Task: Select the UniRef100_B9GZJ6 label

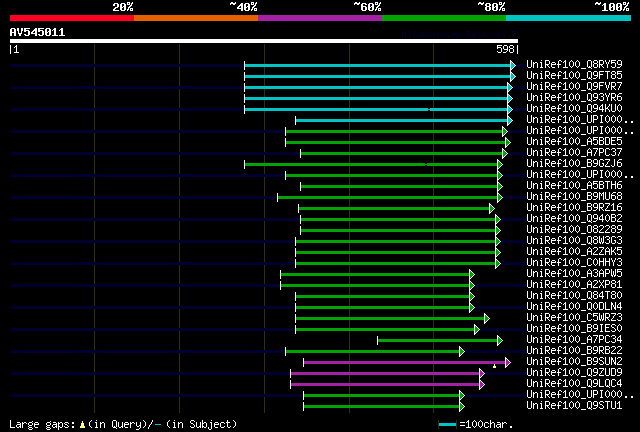Action: coord(574,164)
